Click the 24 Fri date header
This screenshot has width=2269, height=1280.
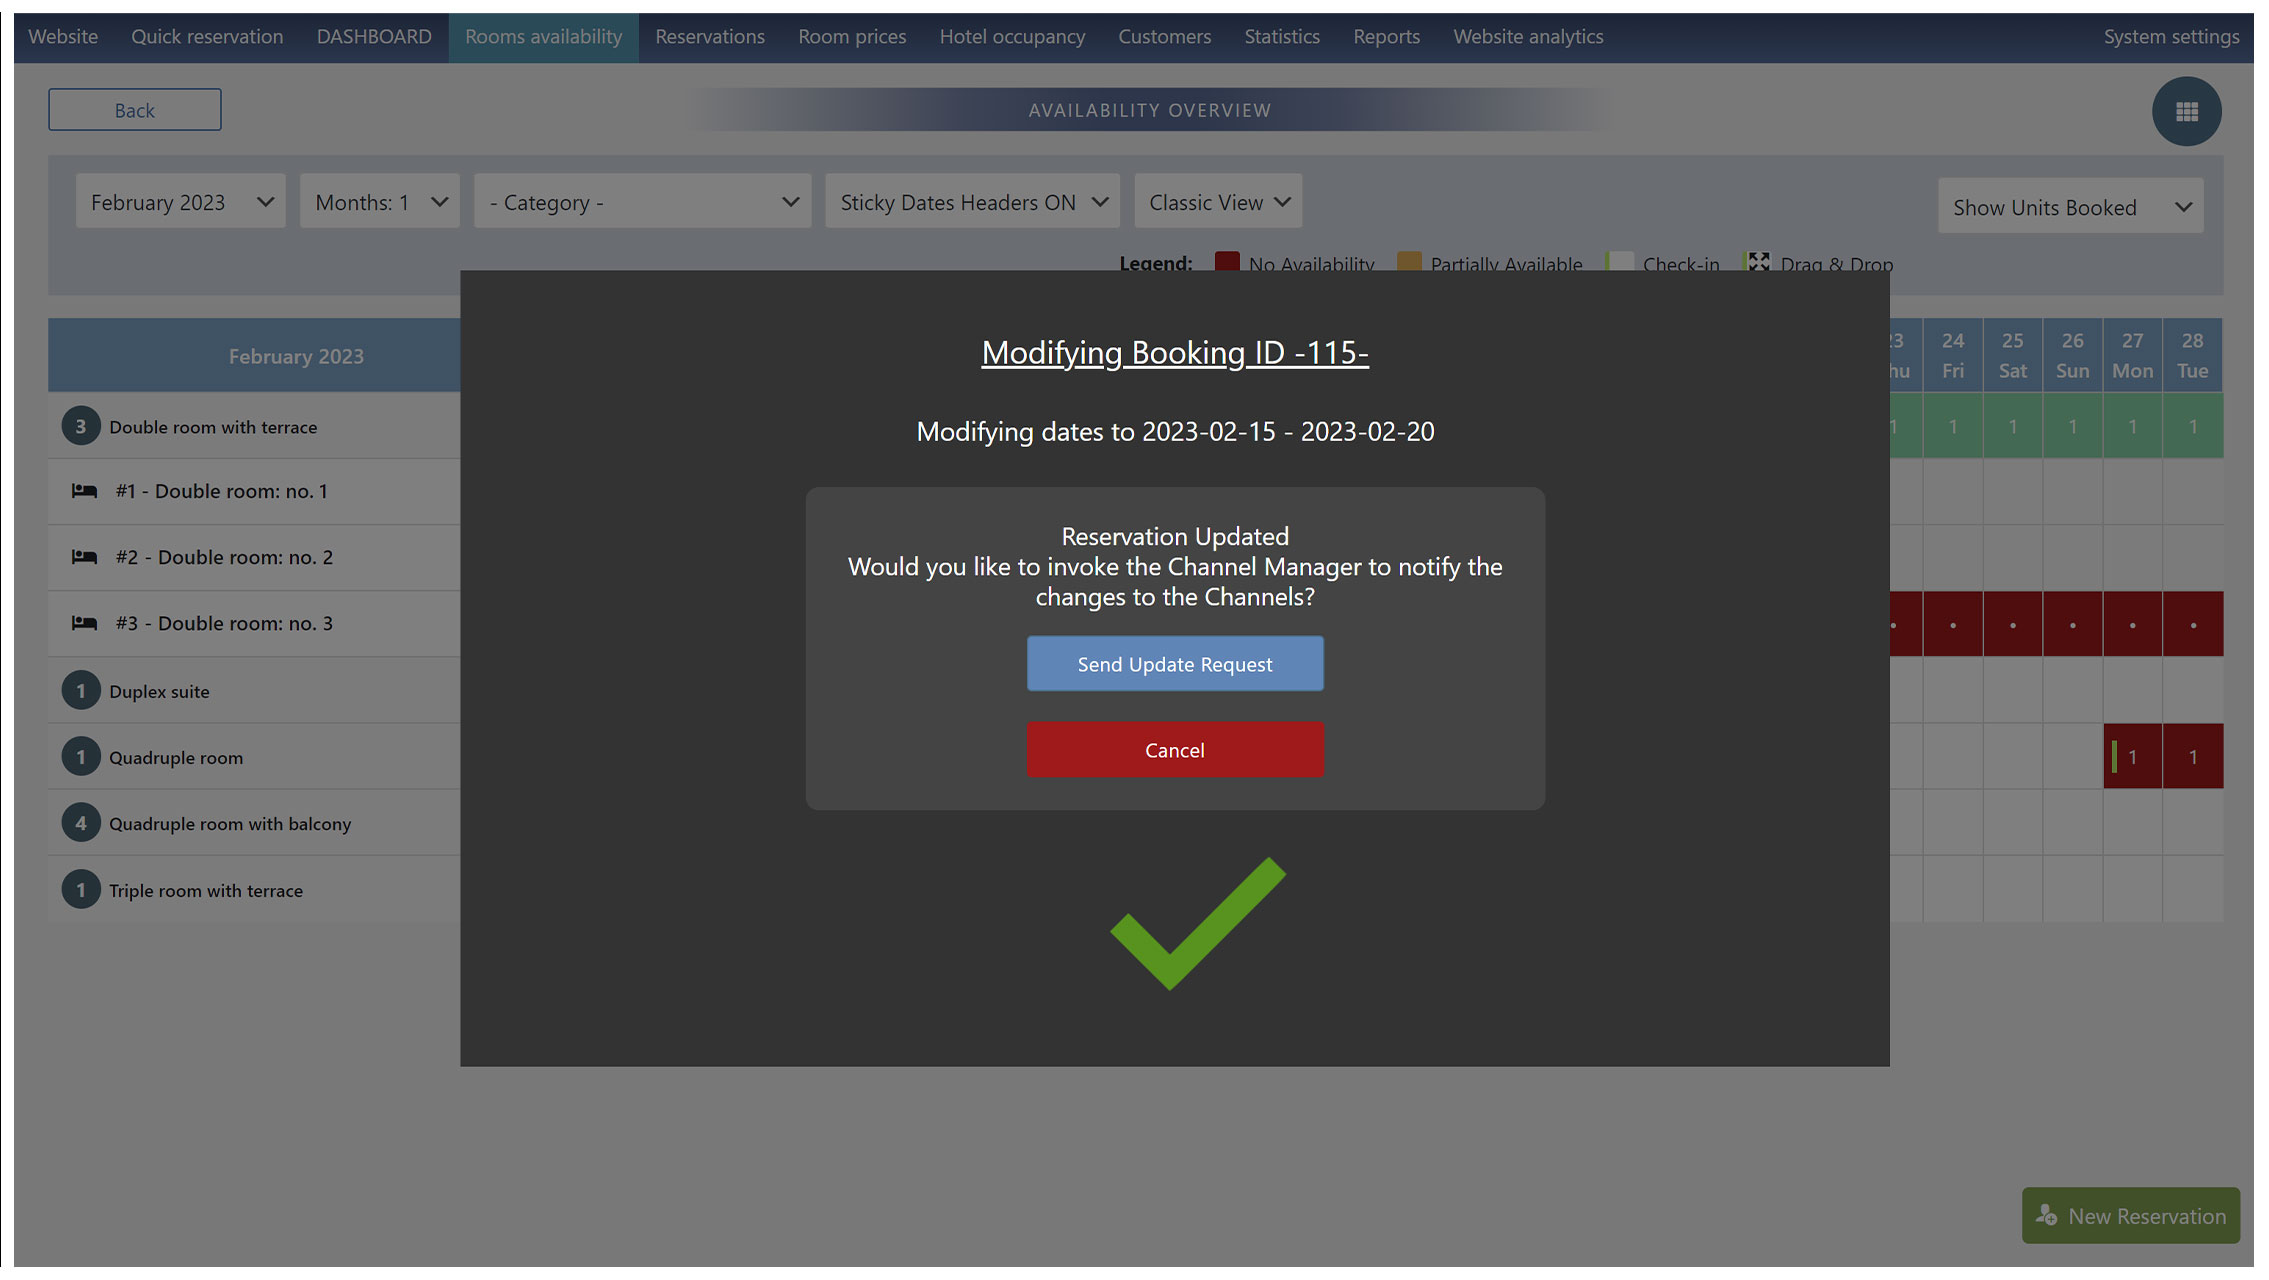(x=1952, y=355)
